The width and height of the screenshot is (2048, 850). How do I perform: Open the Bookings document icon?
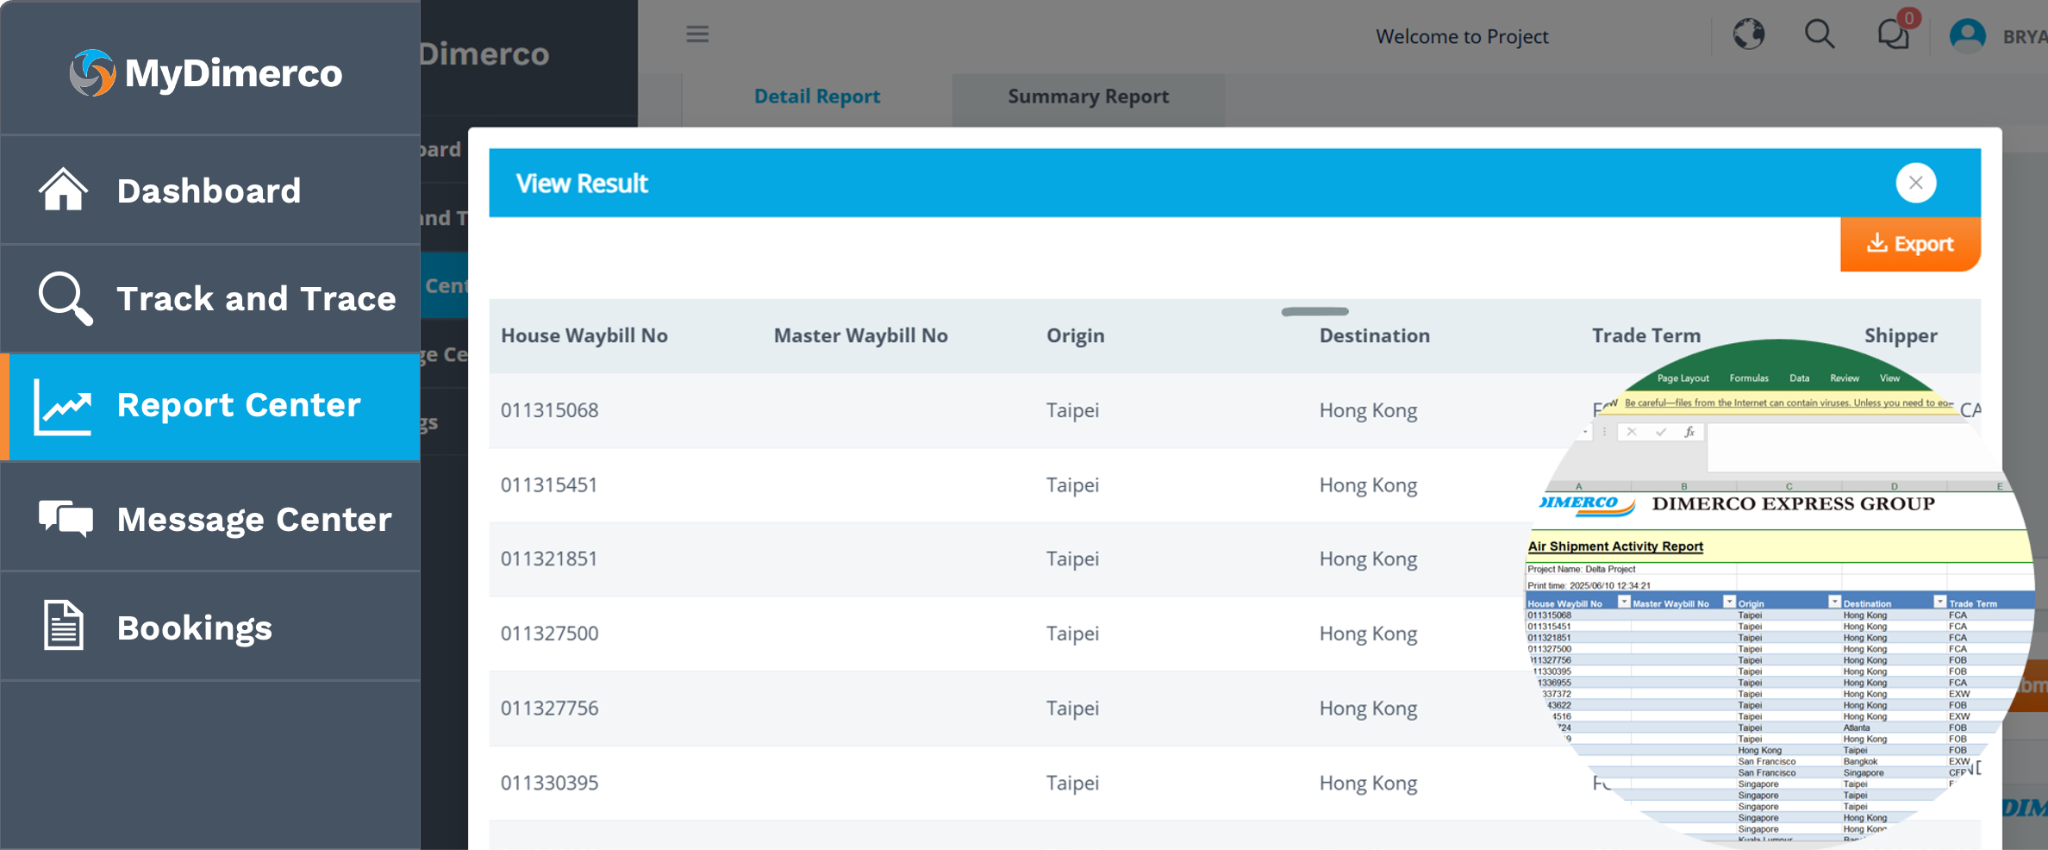[63, 625]
